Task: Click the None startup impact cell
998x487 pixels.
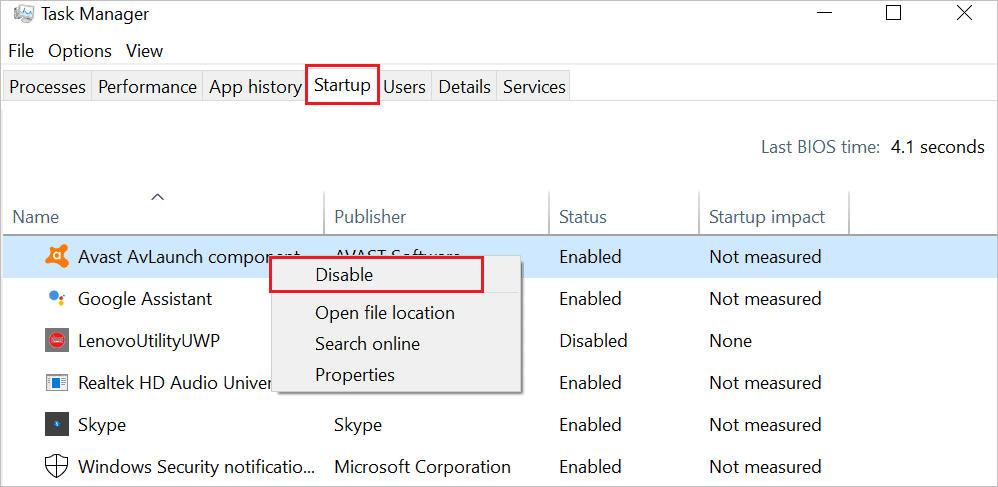Action: [731, 341]
